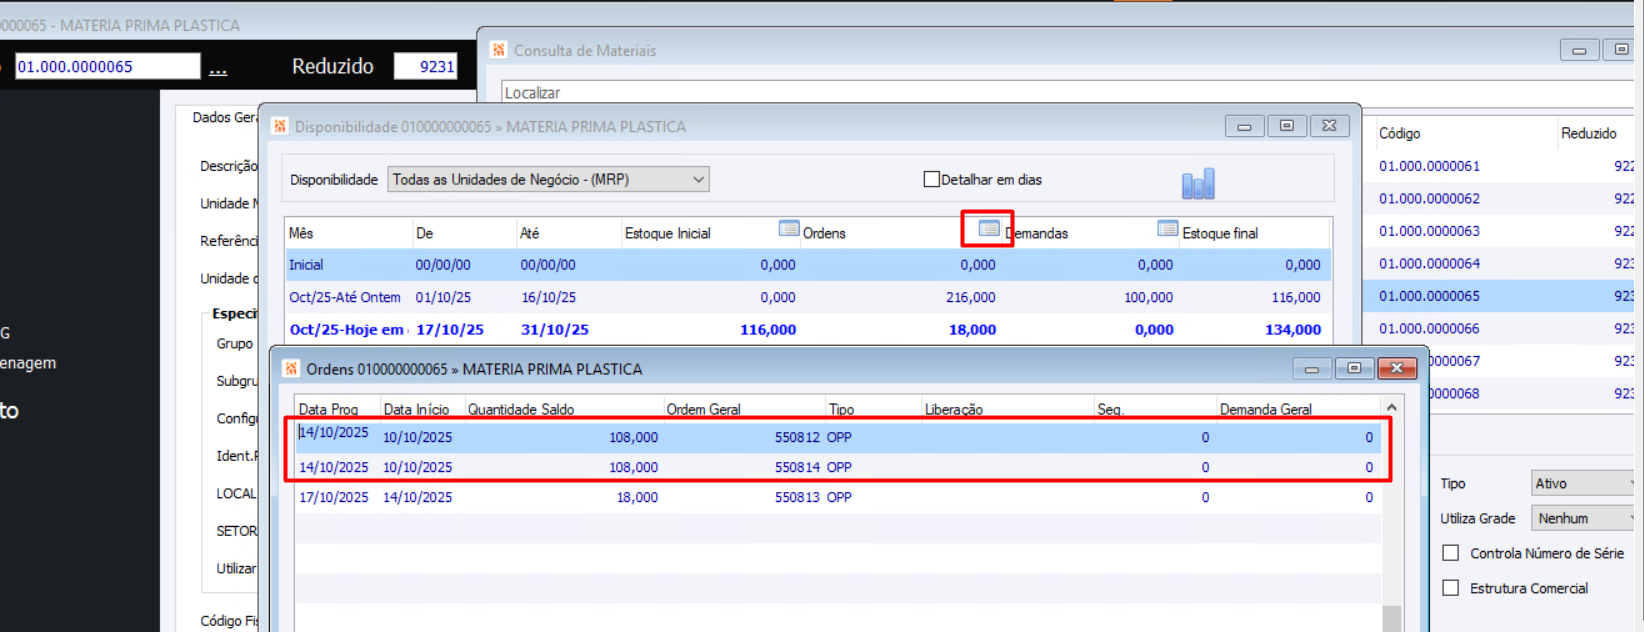
Task: Click the Consulta de Materiais window icon
Action: [498, 49]
